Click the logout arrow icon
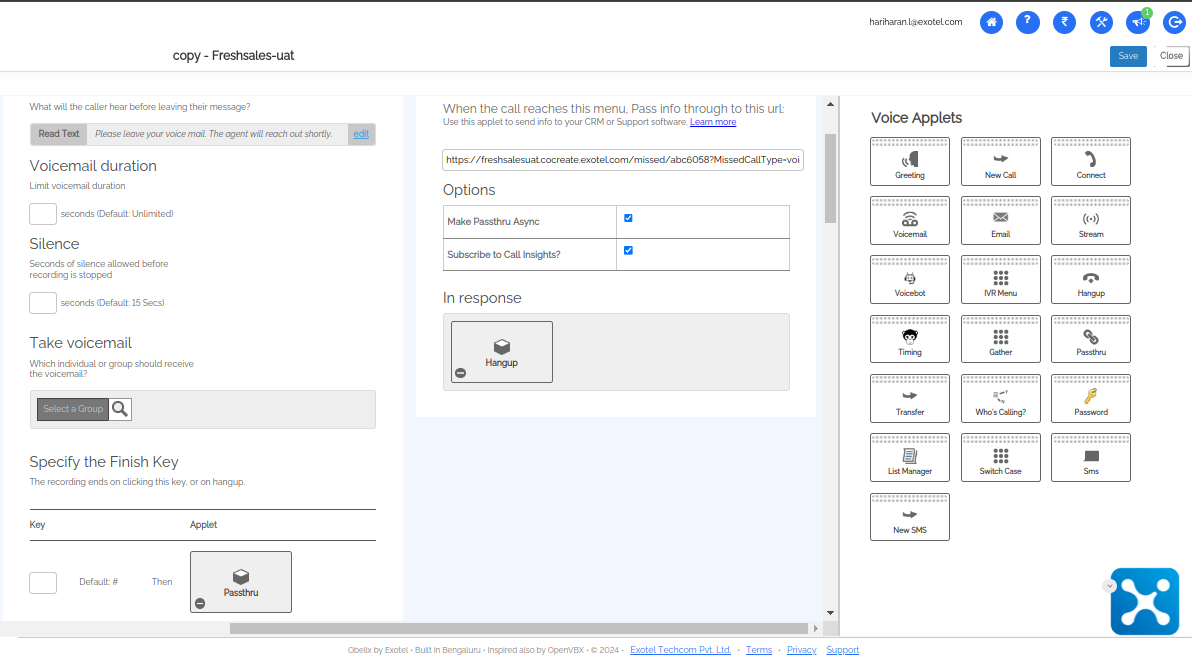Screen dimensions: 1192x655 click(1175, 22)
